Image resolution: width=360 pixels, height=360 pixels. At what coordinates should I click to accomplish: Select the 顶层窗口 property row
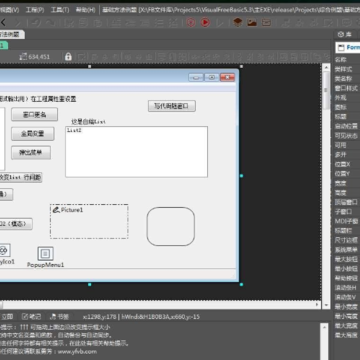(x=347, y=202)
